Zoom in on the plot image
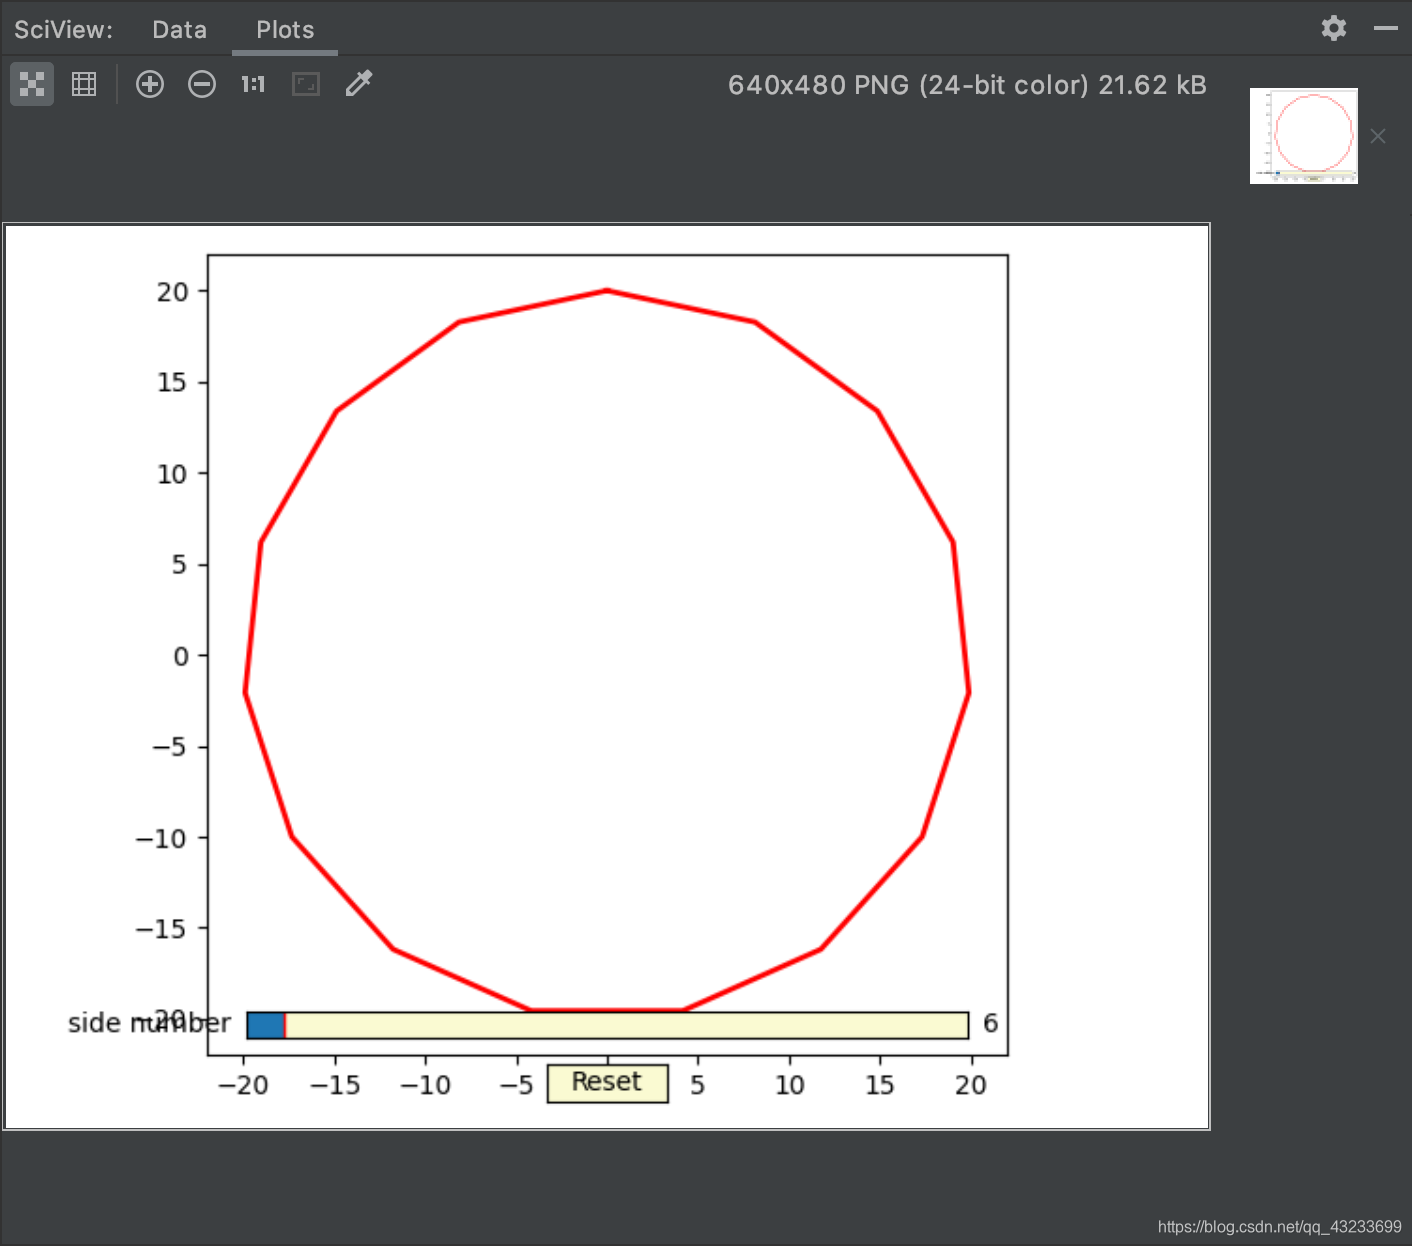 coord(150,84)
